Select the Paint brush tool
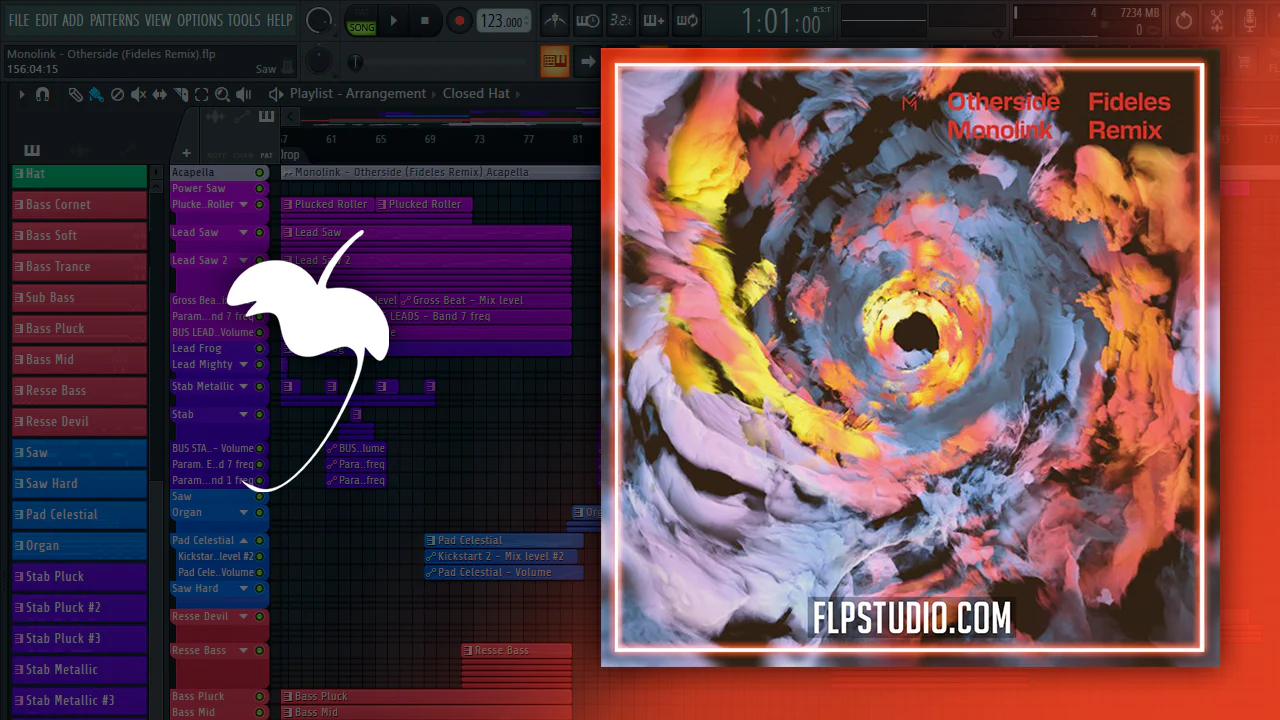 96,94
